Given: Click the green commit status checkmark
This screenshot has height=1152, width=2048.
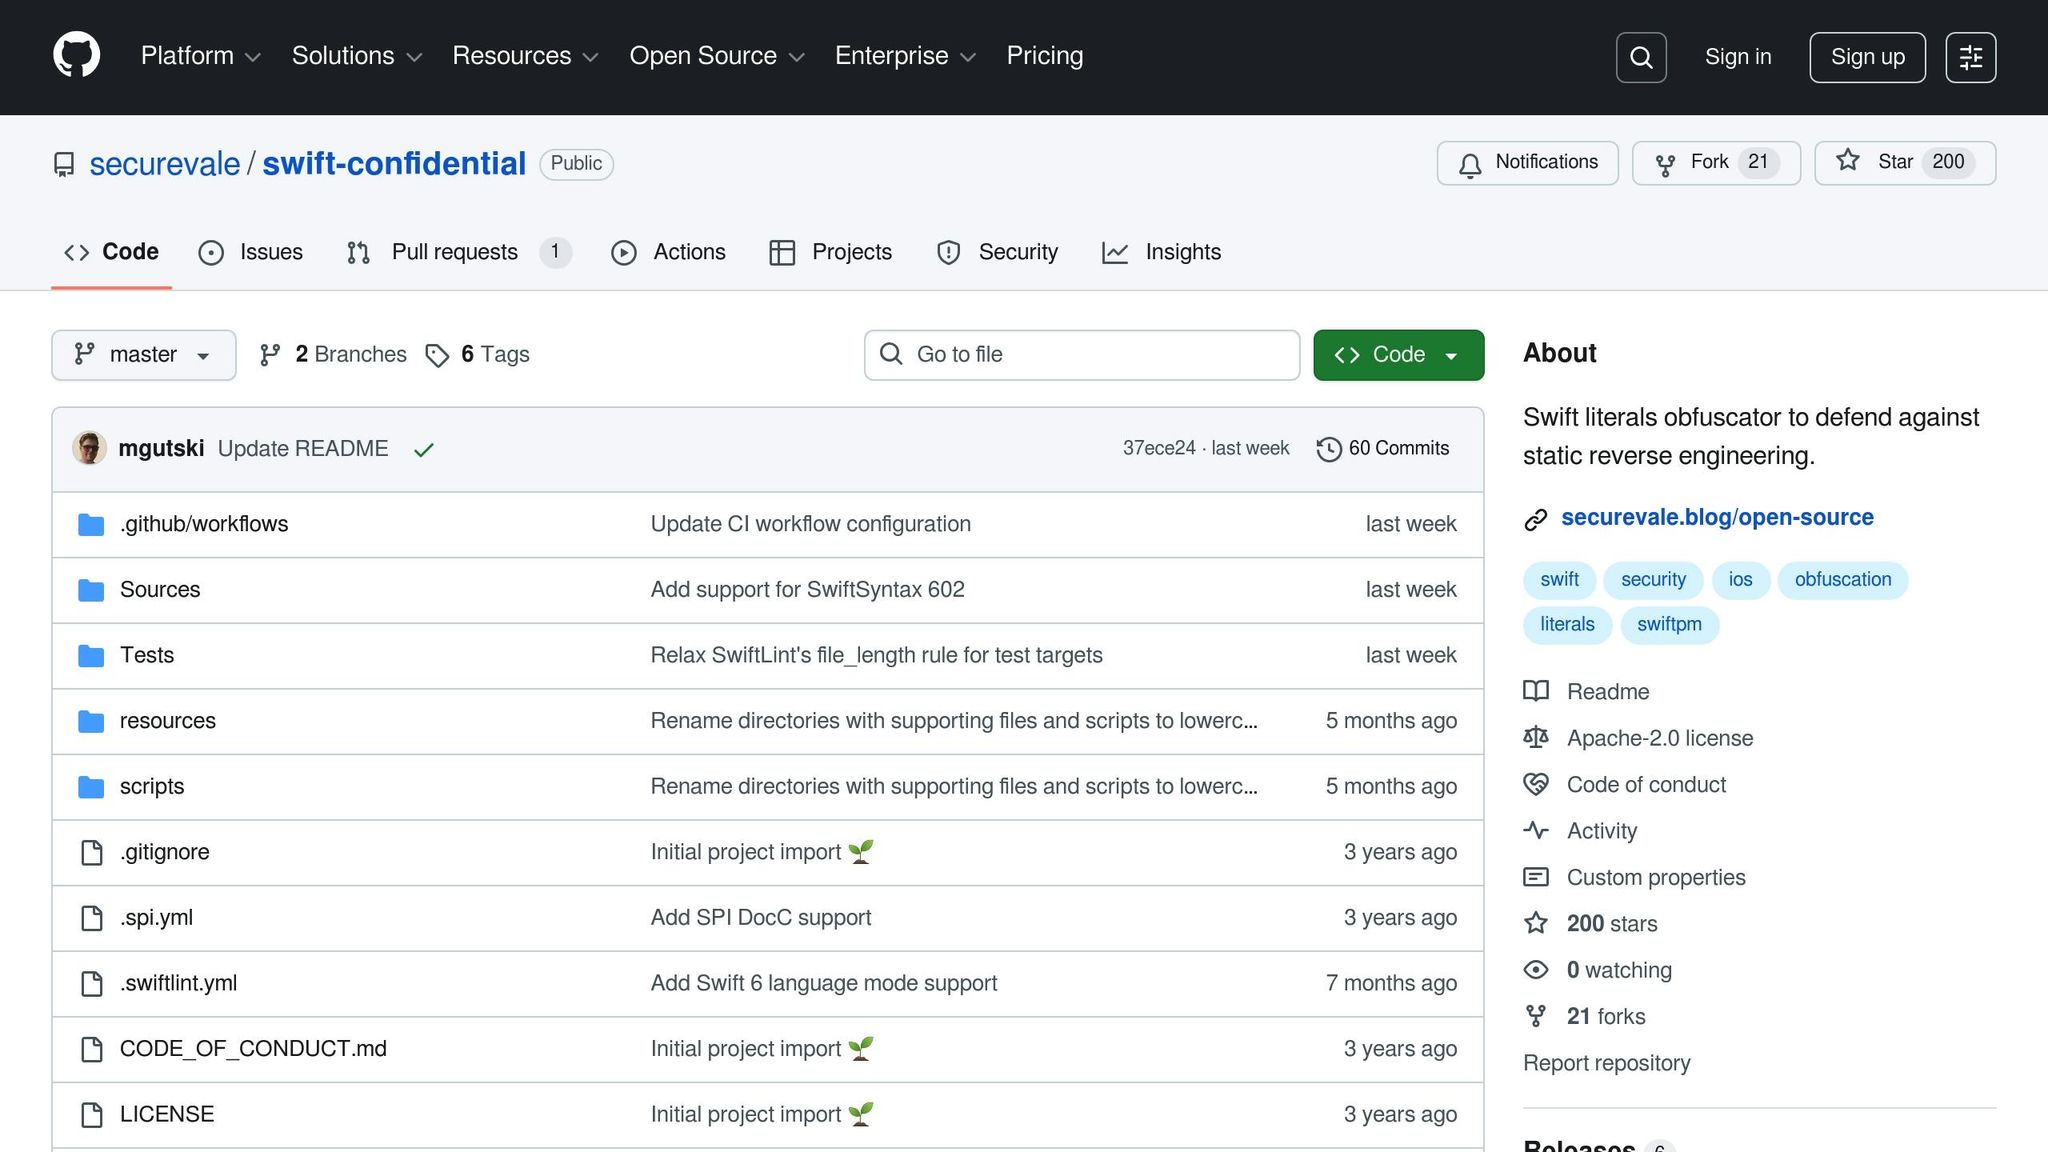Looking at the screenshot, I should coord(423,450).
